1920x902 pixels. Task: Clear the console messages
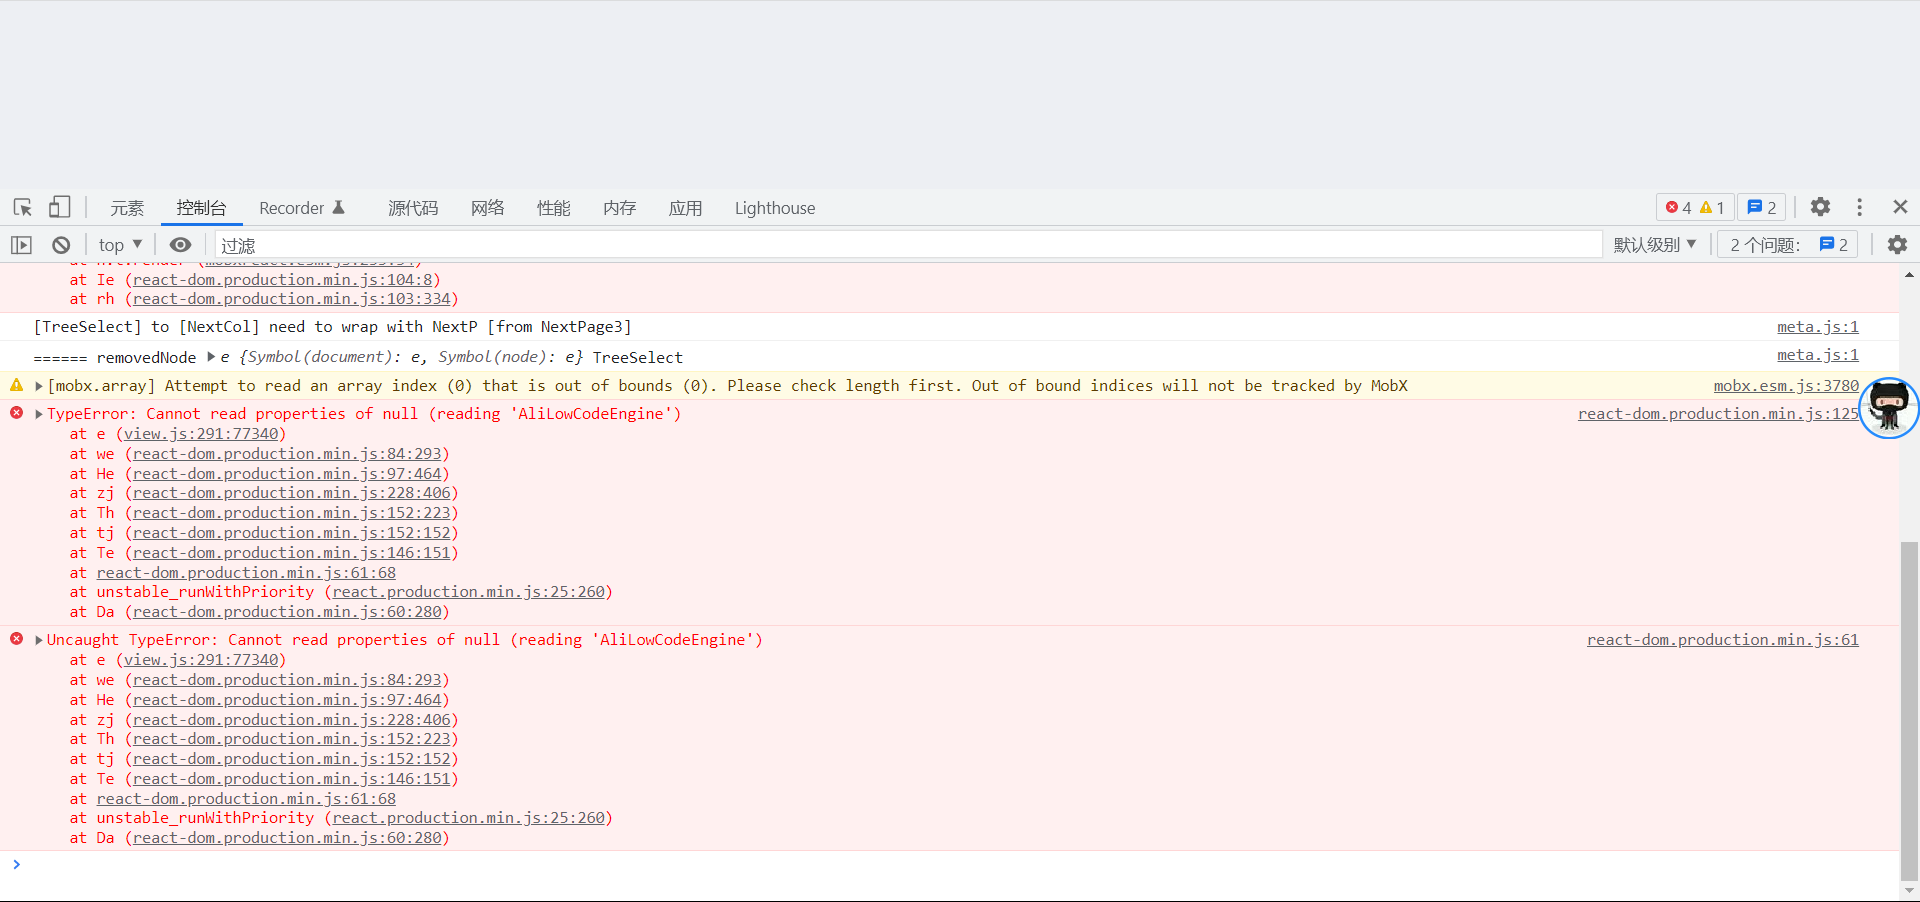(x=60, y=244)
